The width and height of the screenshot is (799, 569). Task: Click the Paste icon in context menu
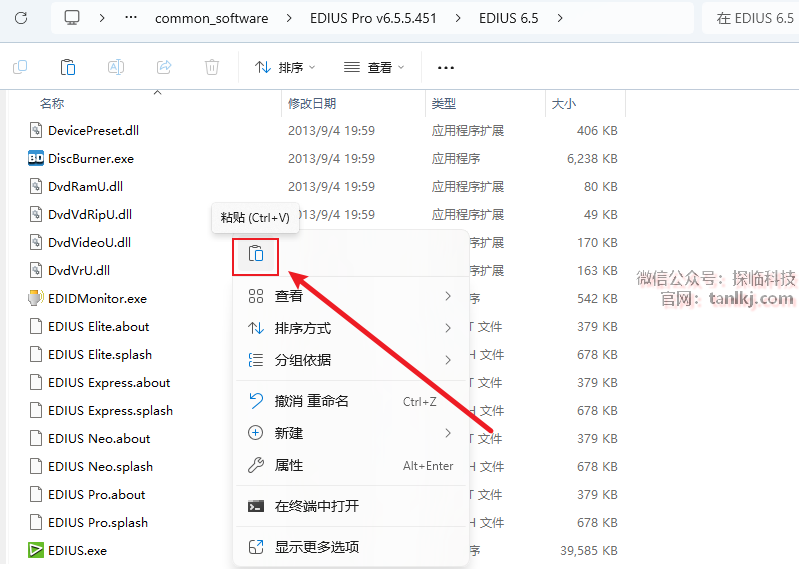[255, 254]
